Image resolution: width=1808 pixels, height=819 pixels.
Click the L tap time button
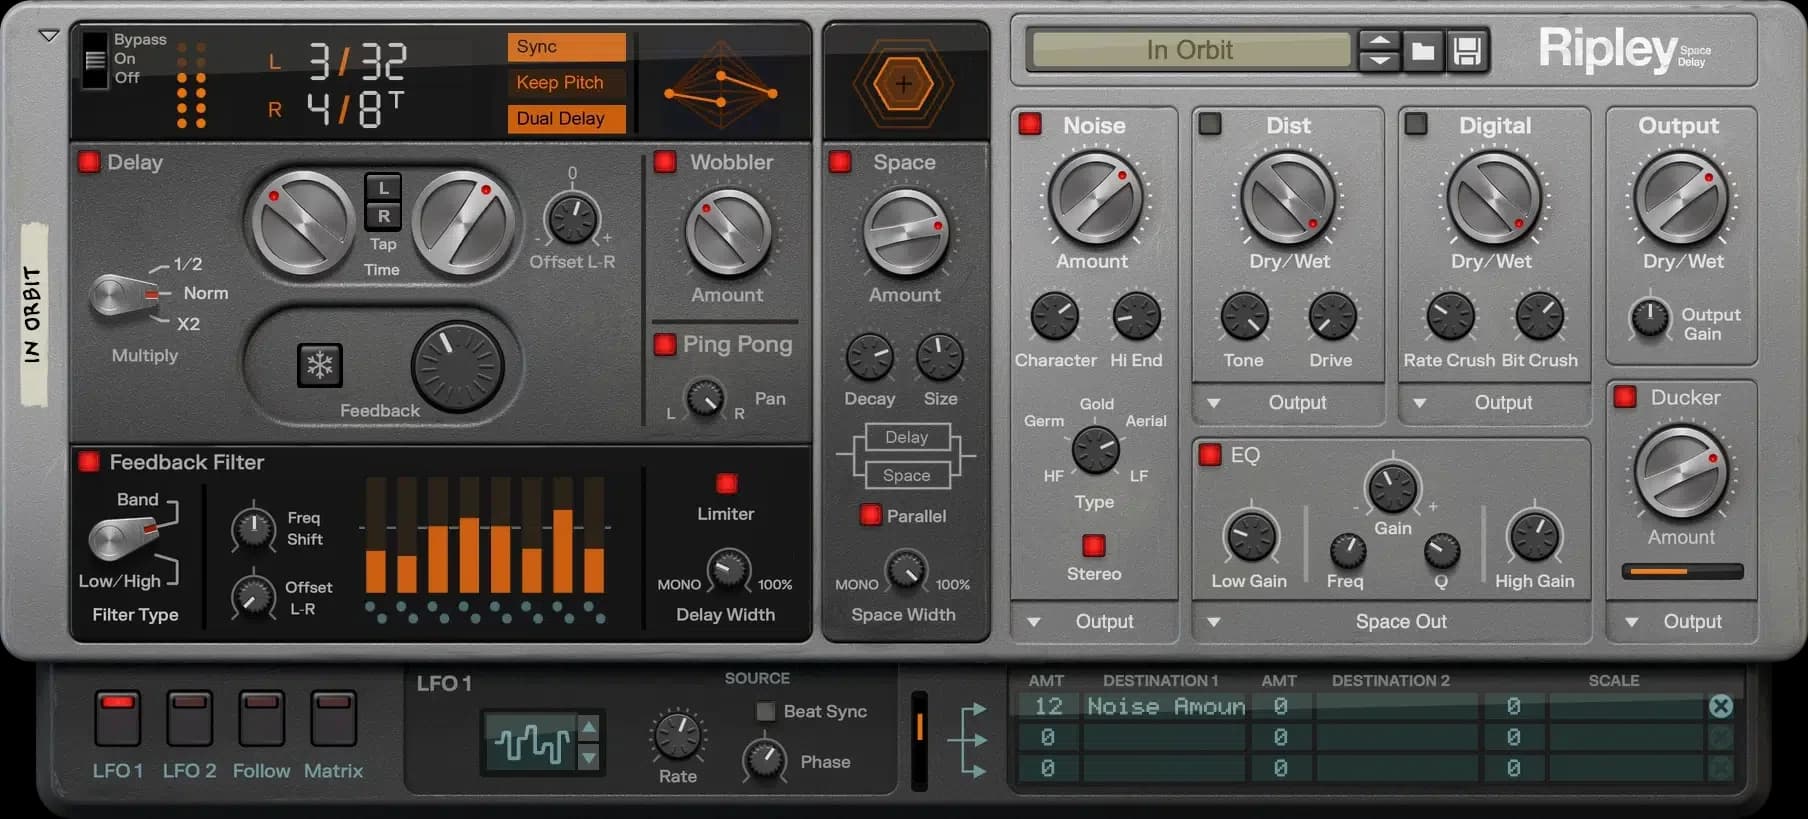pos(383,188)
